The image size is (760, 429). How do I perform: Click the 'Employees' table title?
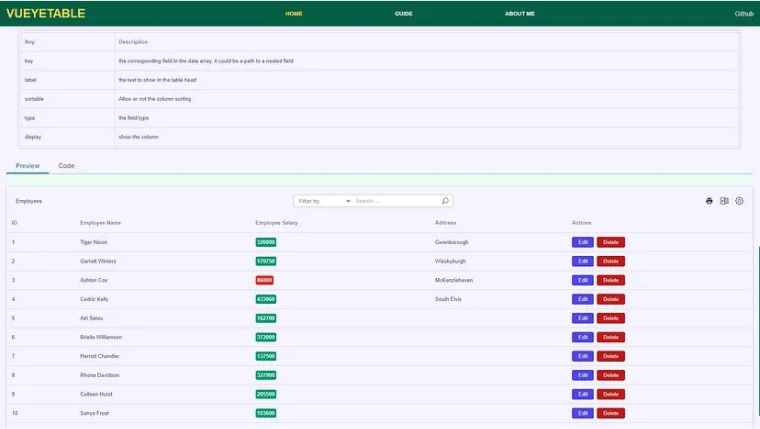point(29,201)
